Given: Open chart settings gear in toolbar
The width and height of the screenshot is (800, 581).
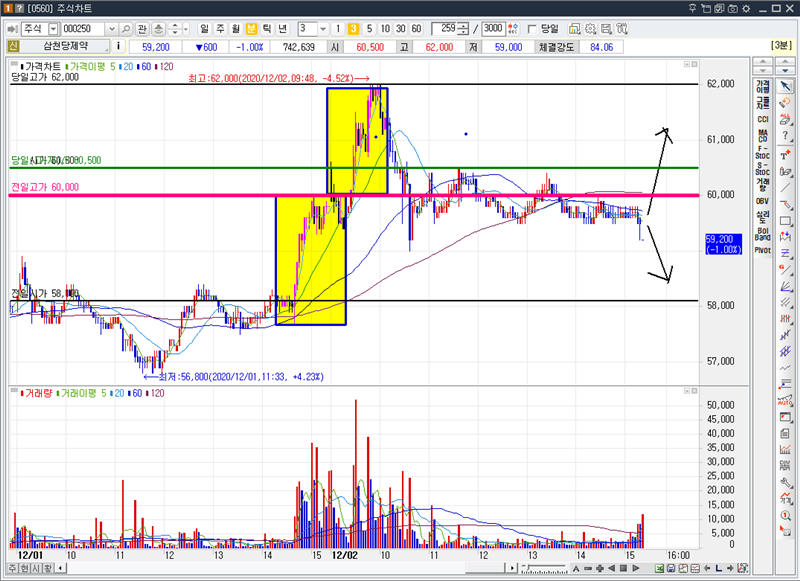Looking at the screenshot, I should (590, 29).
